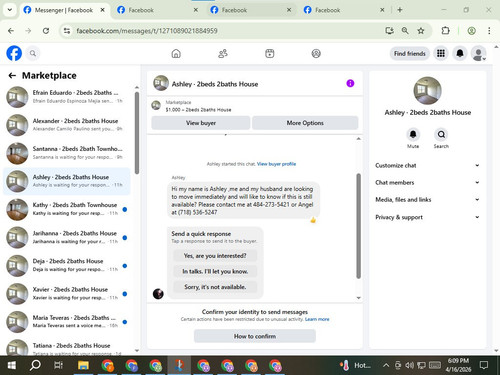Screen dimensions: 500x375
Task: Open Chrome profile icon
Action: (471, 31)
